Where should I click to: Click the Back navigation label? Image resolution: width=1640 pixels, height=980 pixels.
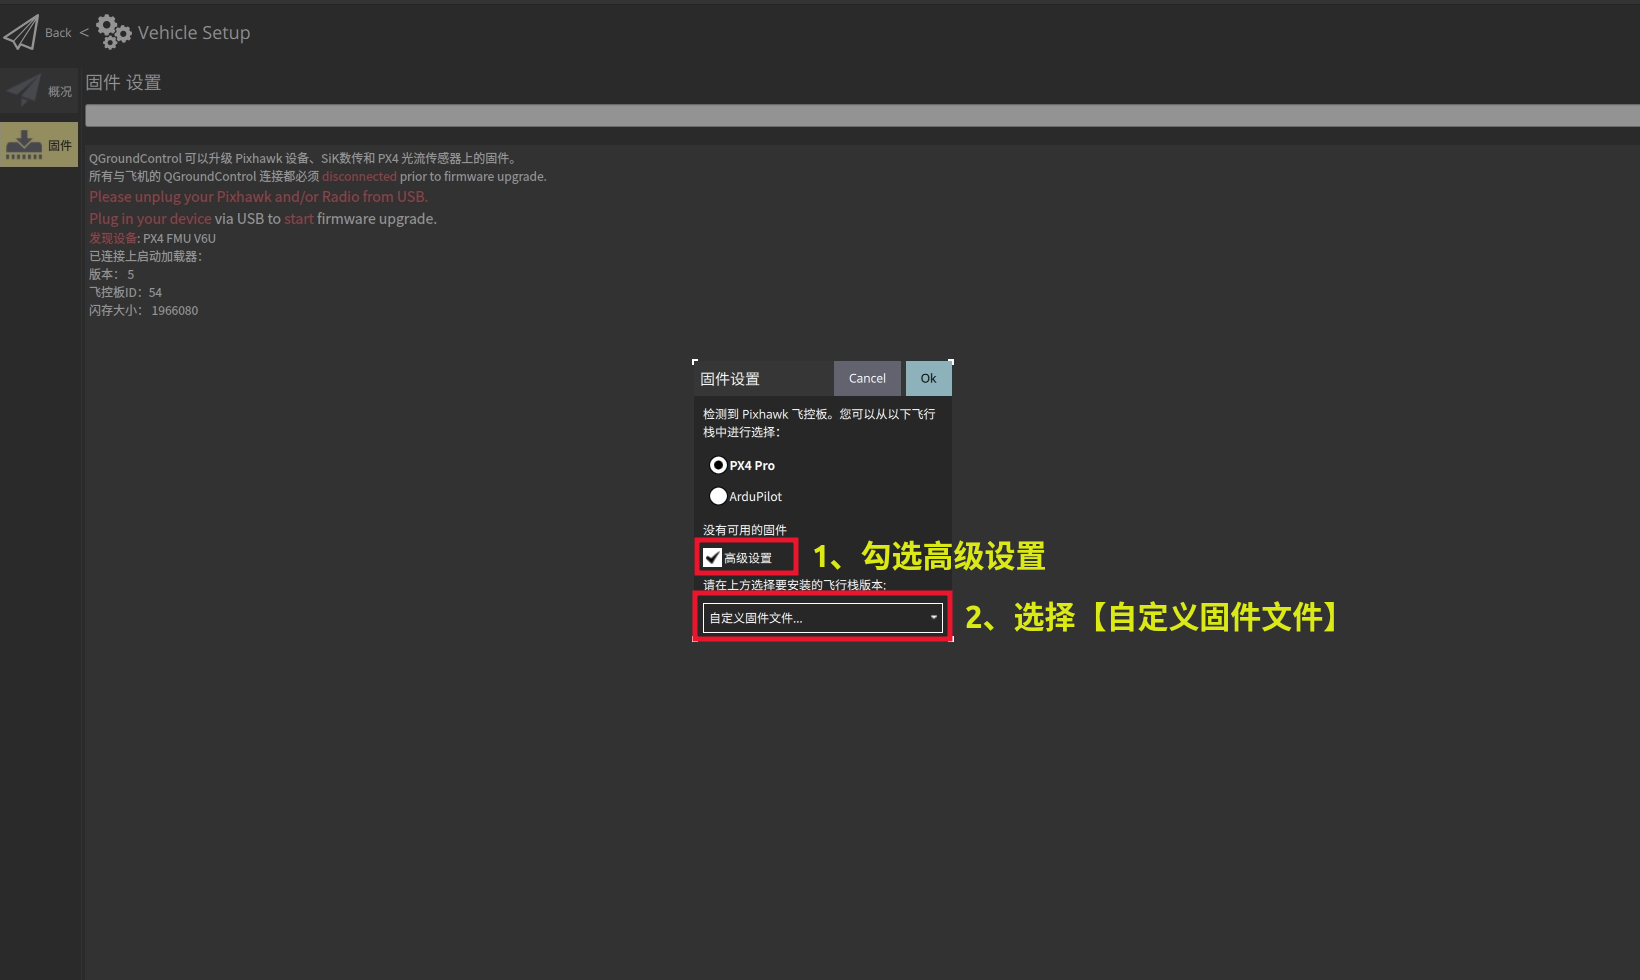tap(57, 31)
